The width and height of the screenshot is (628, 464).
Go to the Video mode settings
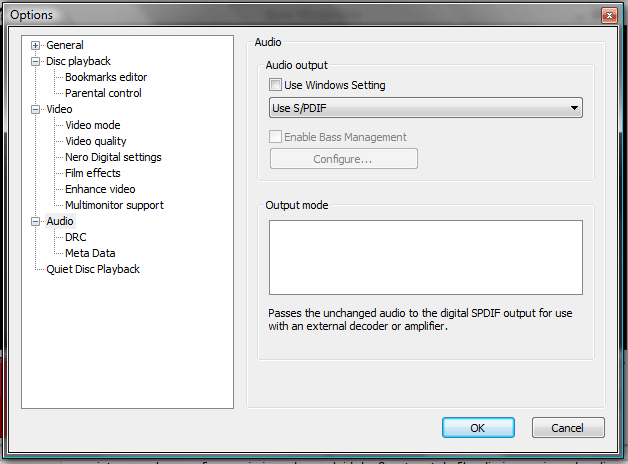pyautogui.click(x=92, y=125)
